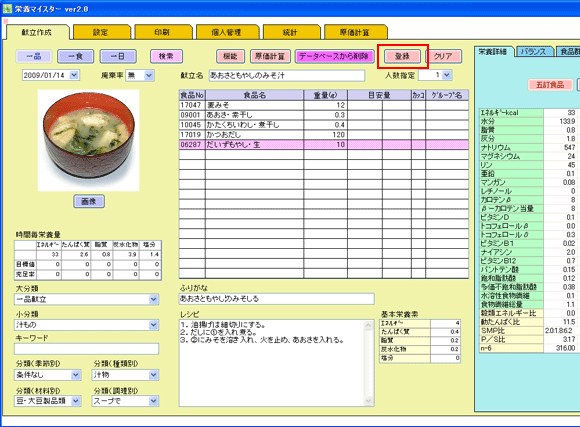Click the クリア clear button

pos(443,56)
